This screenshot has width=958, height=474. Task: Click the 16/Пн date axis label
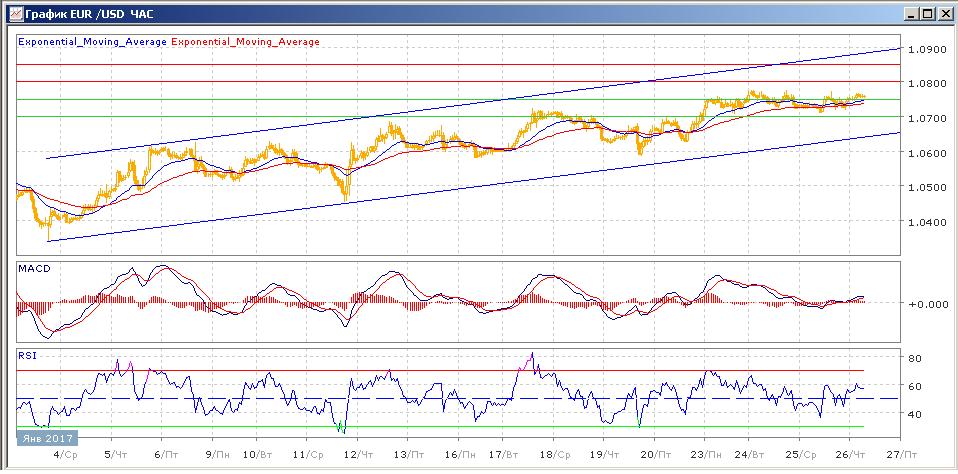tap(461, 455)
